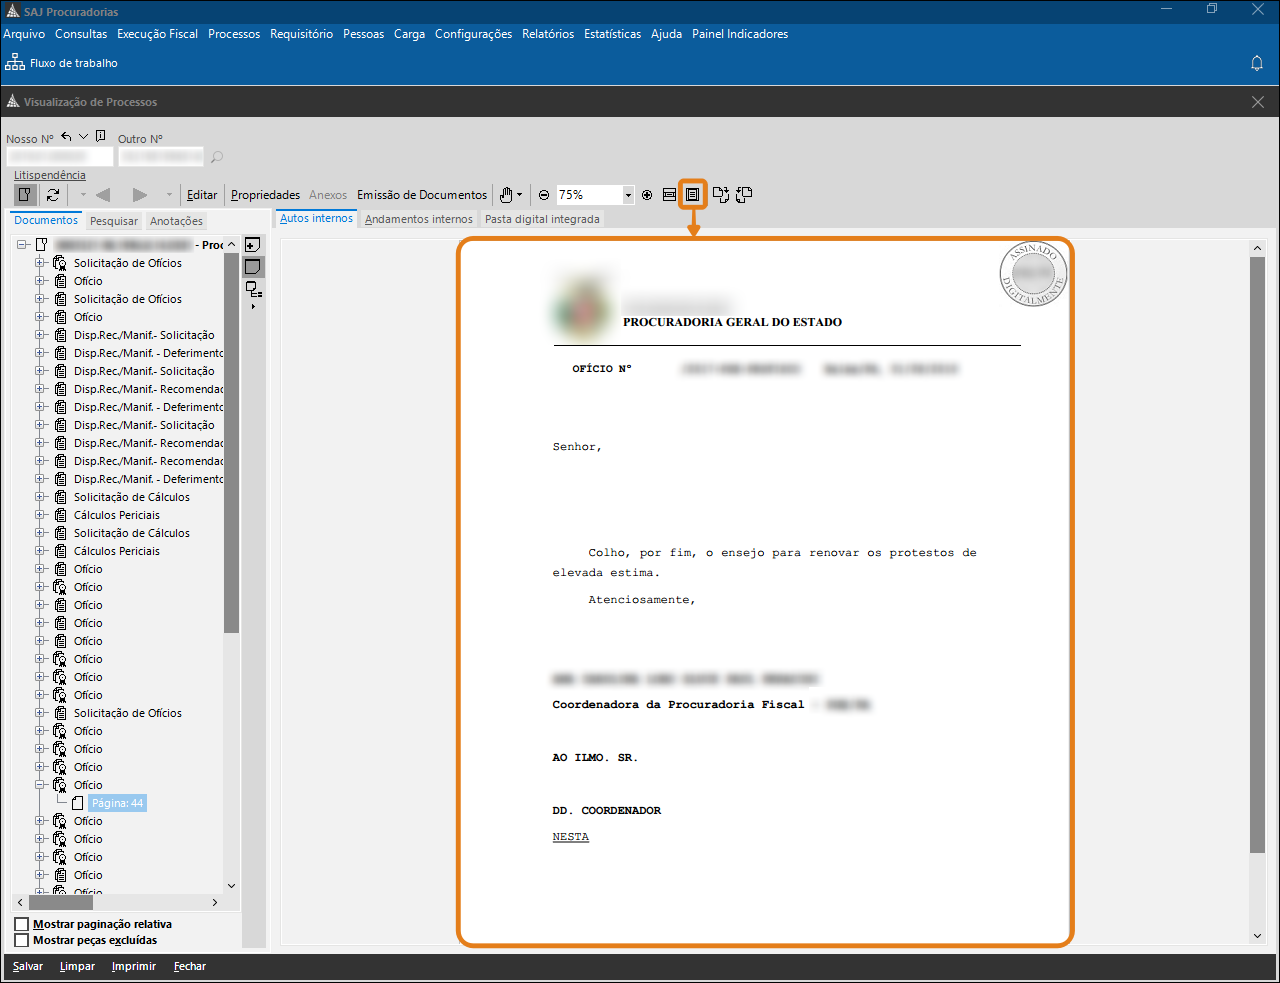
Task: Expand the Cálculos Periciais tree node
Action: [41, 515]
